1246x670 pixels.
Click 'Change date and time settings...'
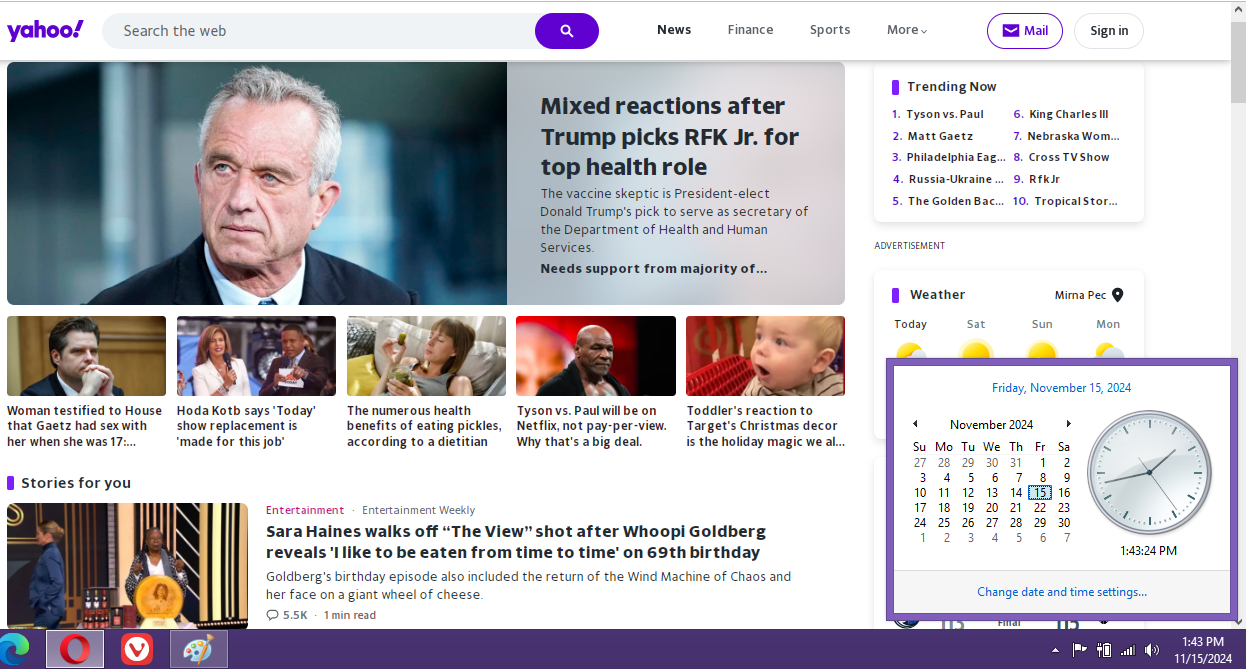pyautogui.click(x=1062, y=592)
